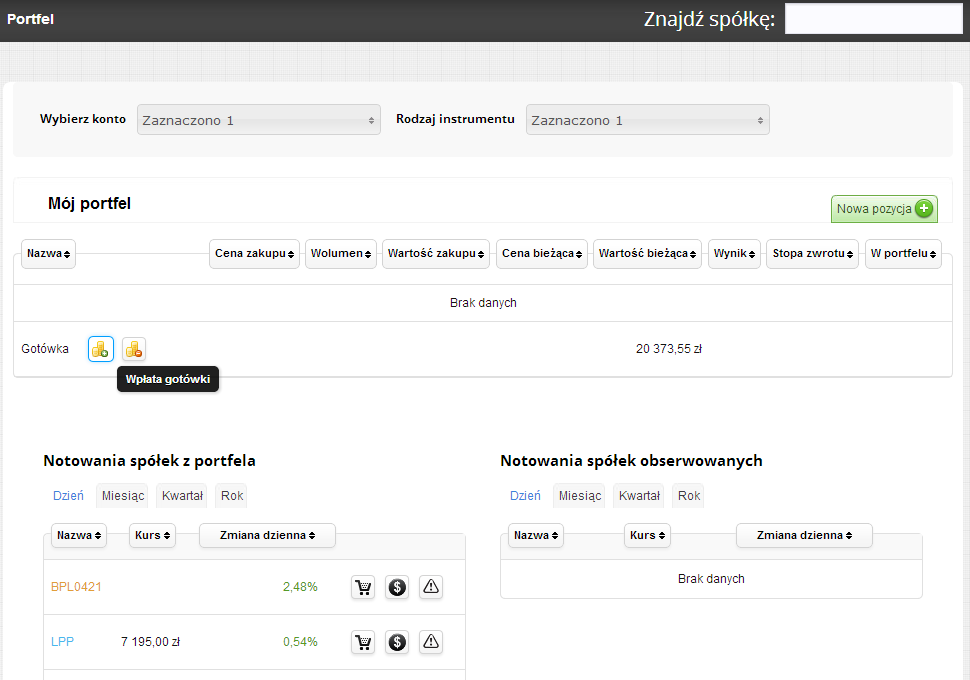Select Rok tab in portfolio quotes

tap(232, 496)
